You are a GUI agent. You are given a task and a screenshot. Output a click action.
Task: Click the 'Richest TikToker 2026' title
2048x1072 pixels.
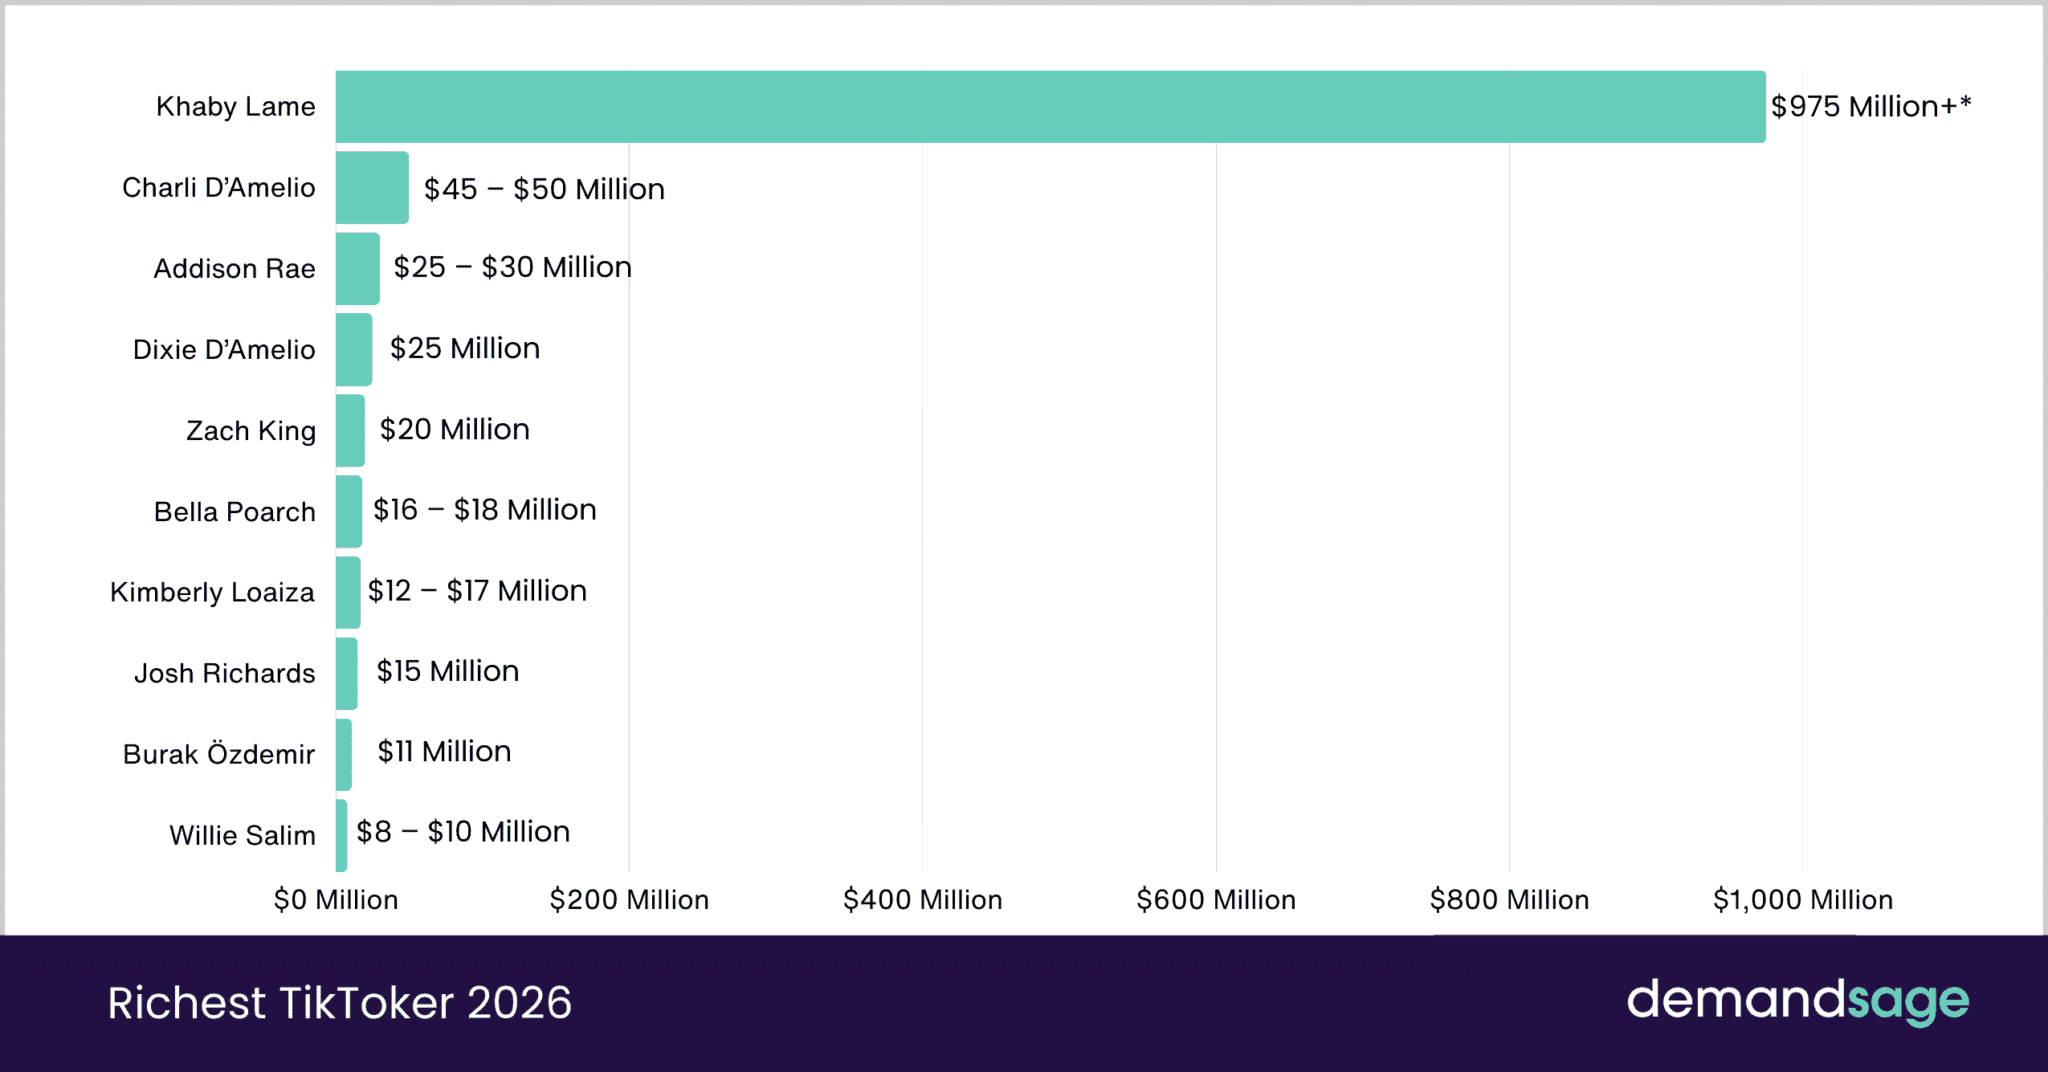pos(340,1003)
